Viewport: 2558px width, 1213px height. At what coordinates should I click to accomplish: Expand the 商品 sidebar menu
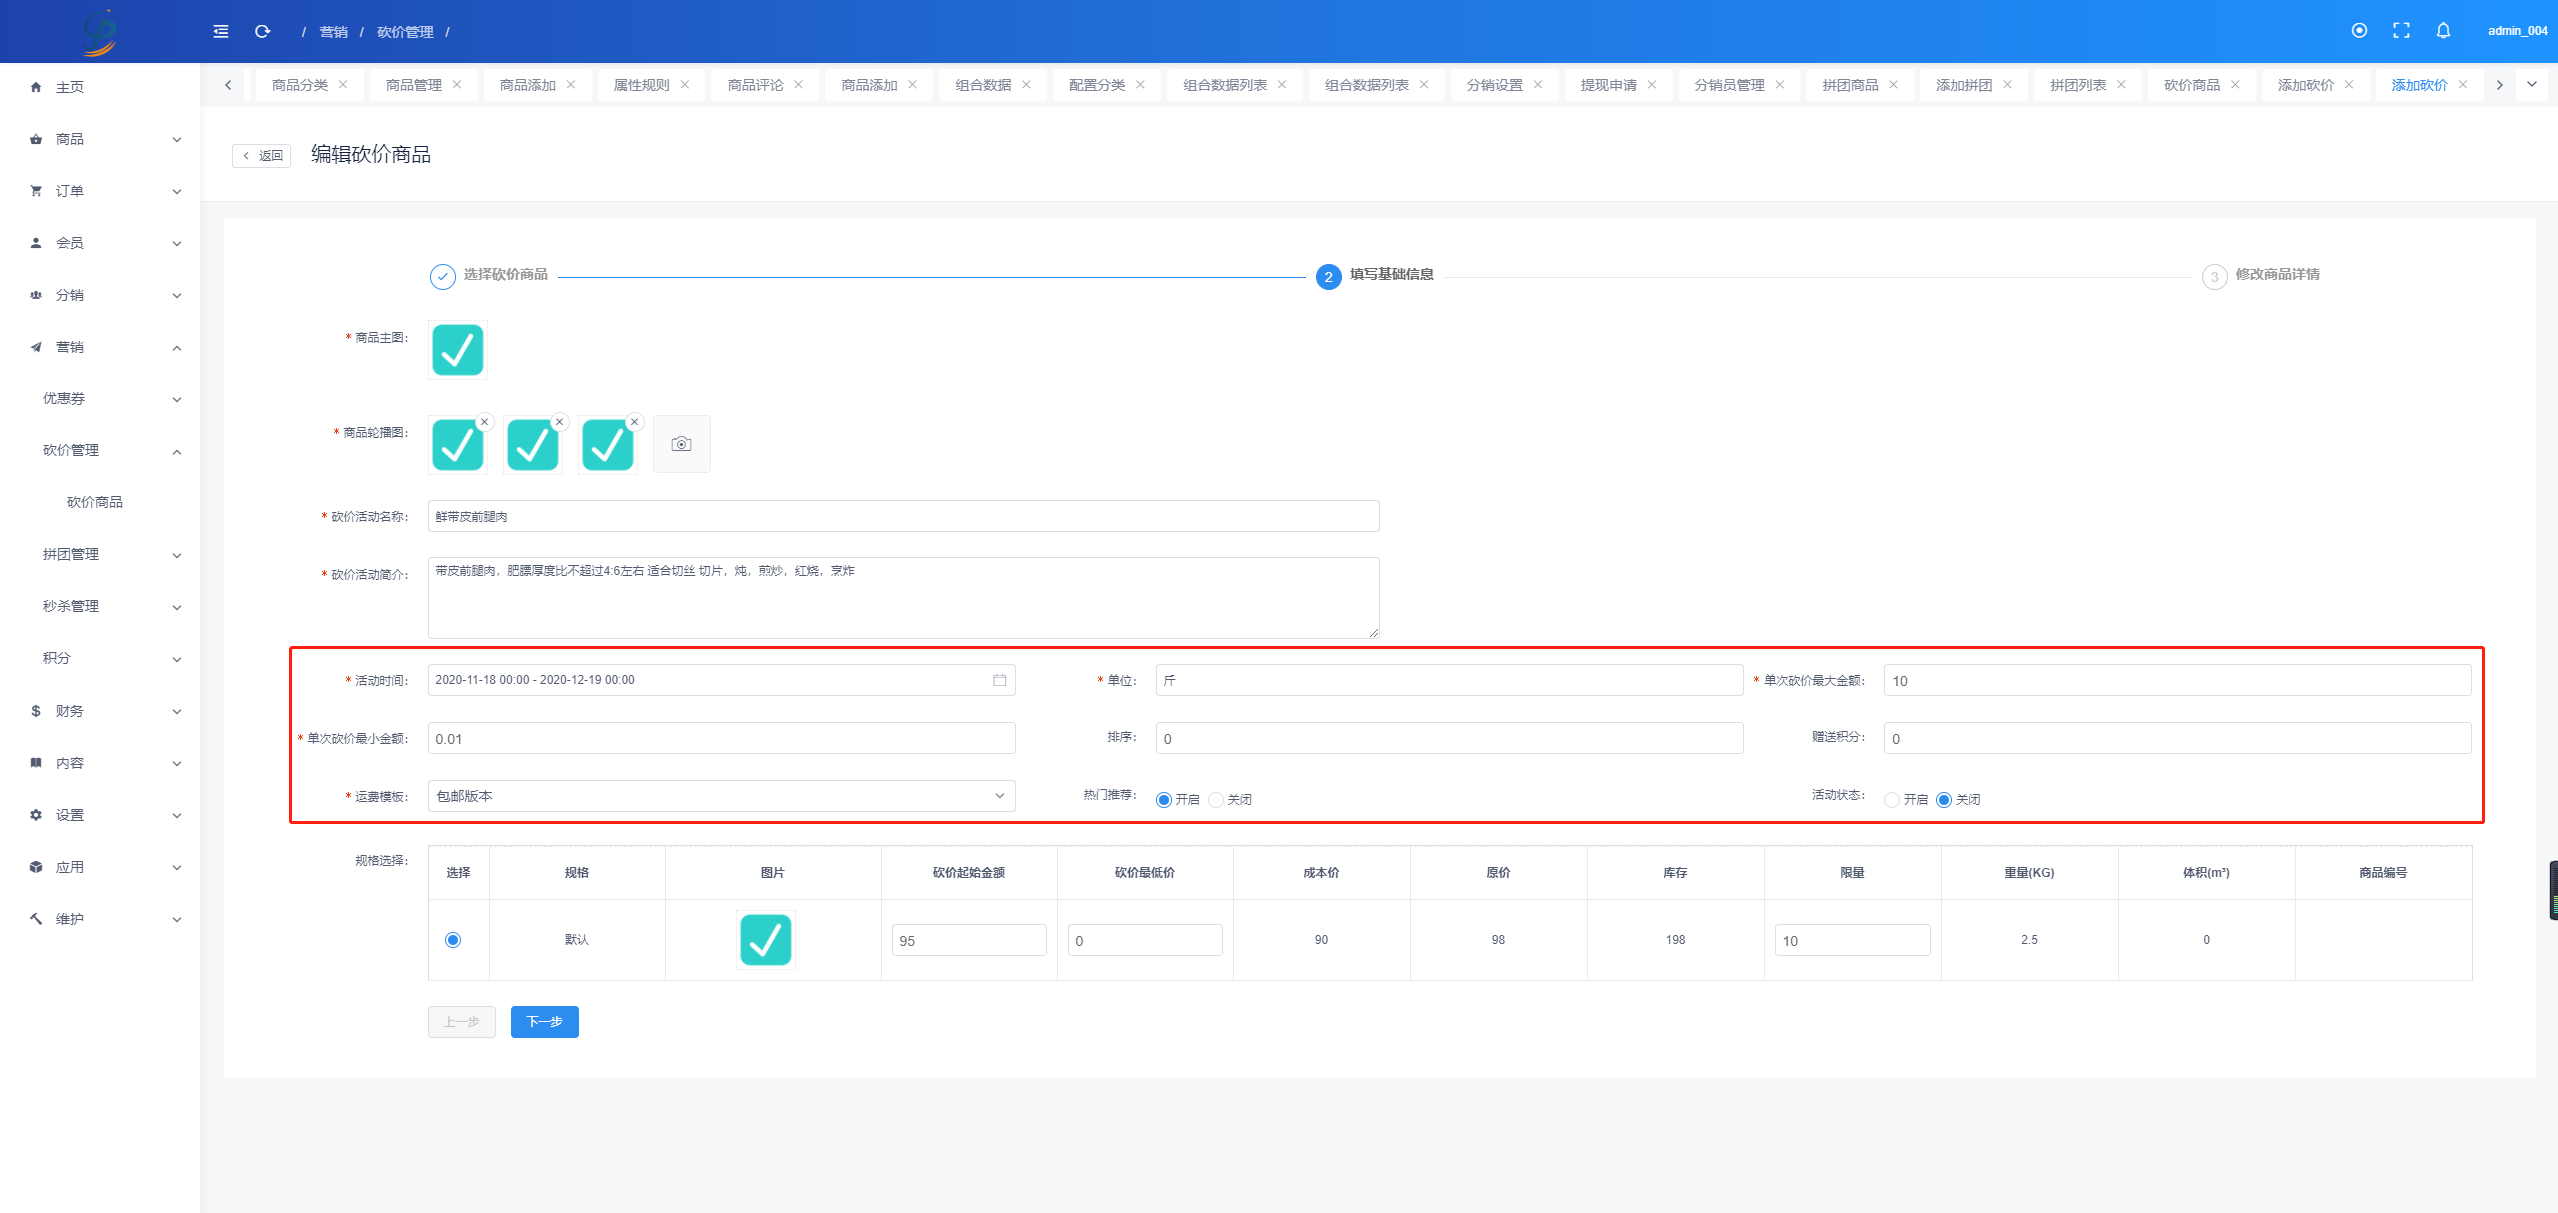coord(100,139)
